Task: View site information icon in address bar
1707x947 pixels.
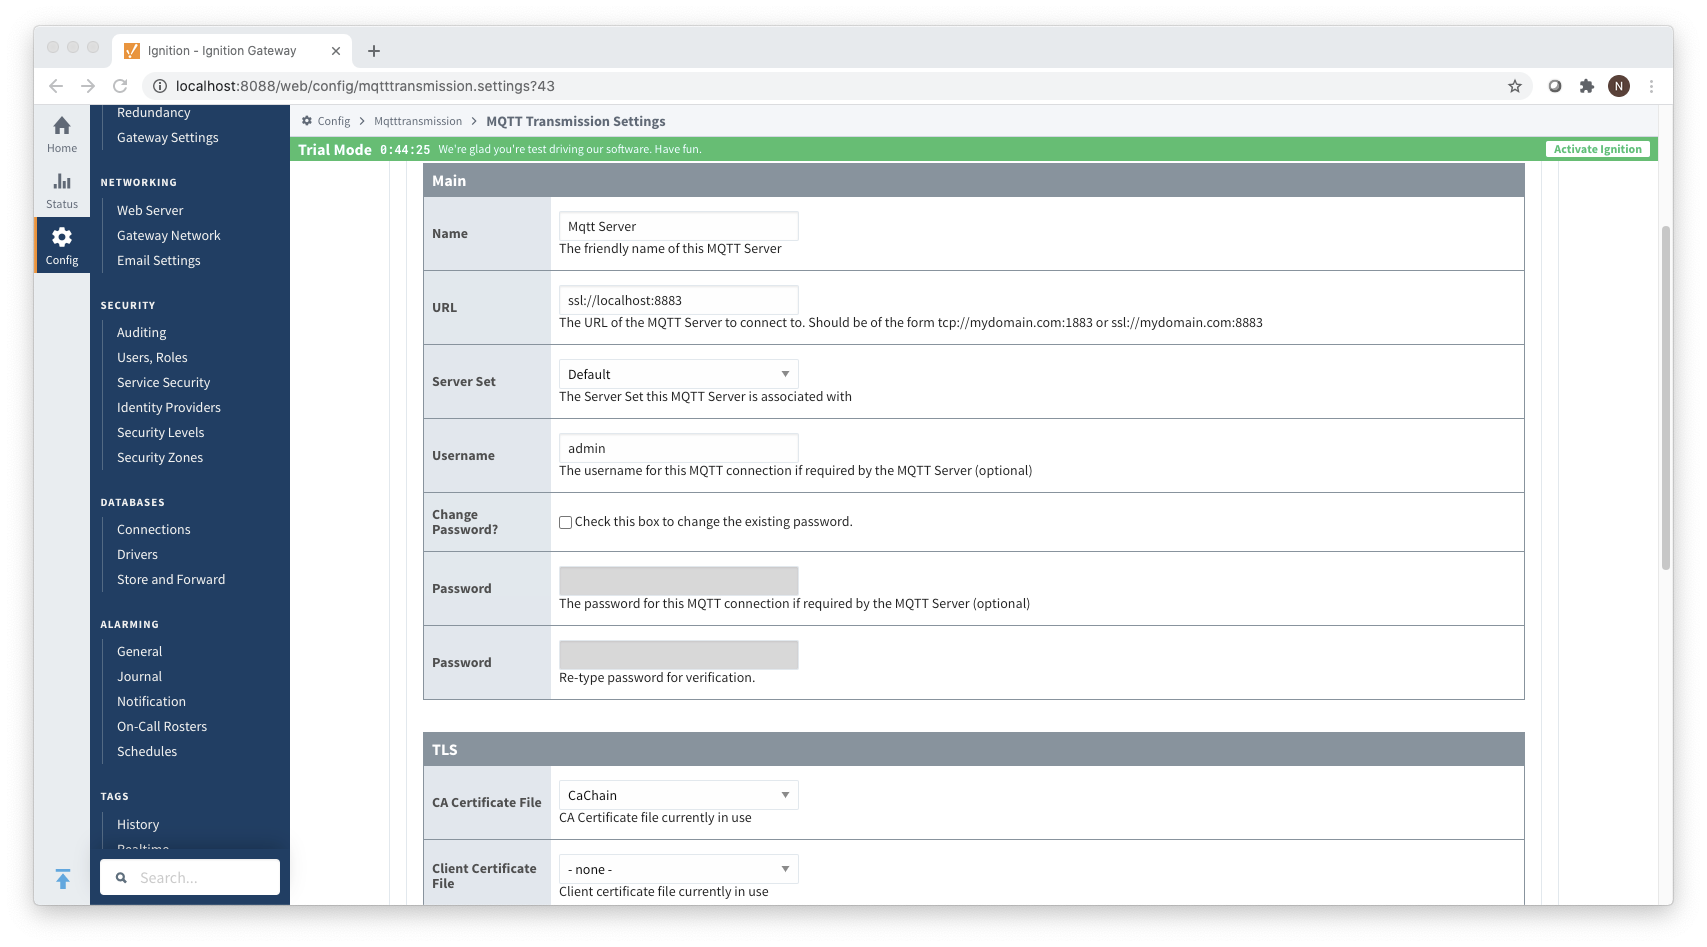Action: tap(159, 86)
